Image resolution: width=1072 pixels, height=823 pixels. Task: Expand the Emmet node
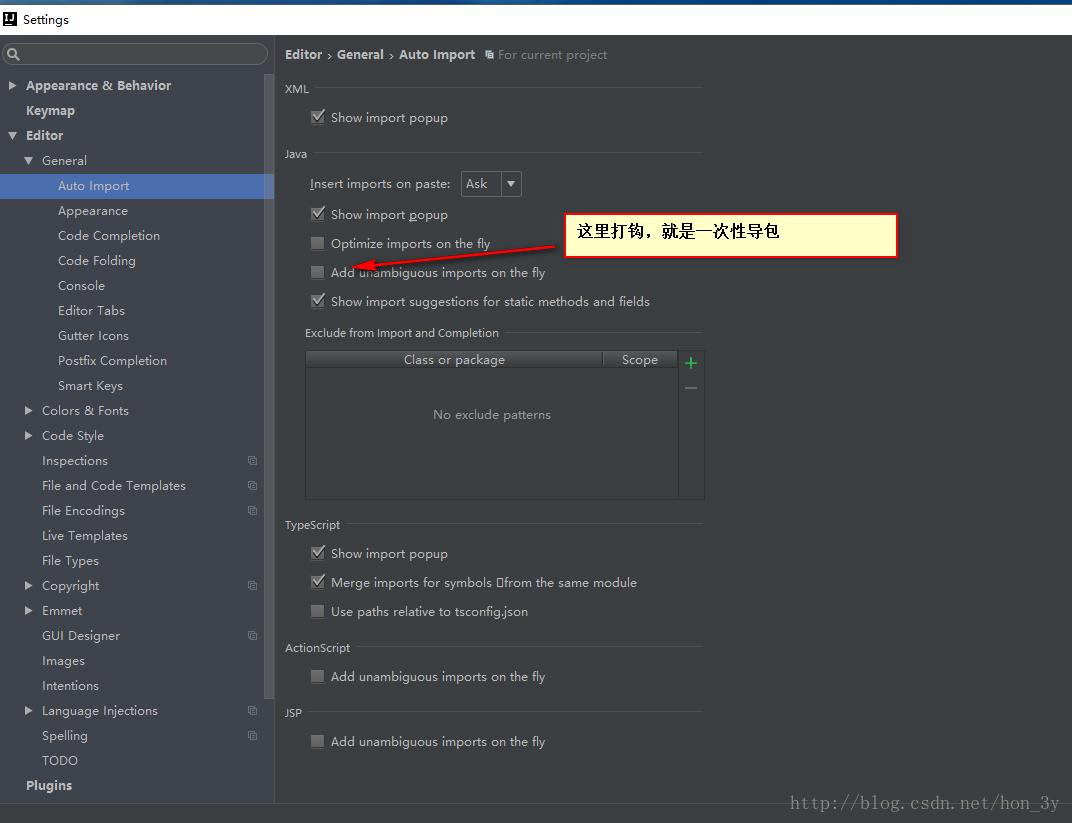[28, 610]
